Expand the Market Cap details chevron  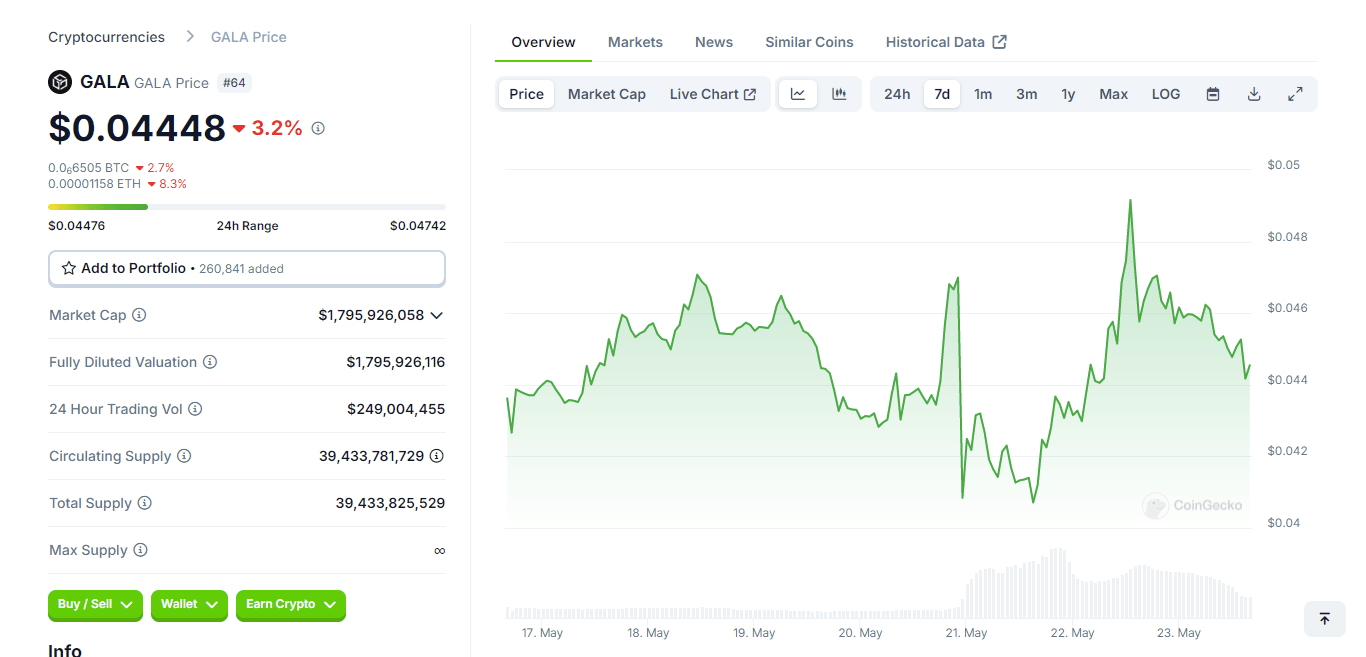[x=436, y=315]
